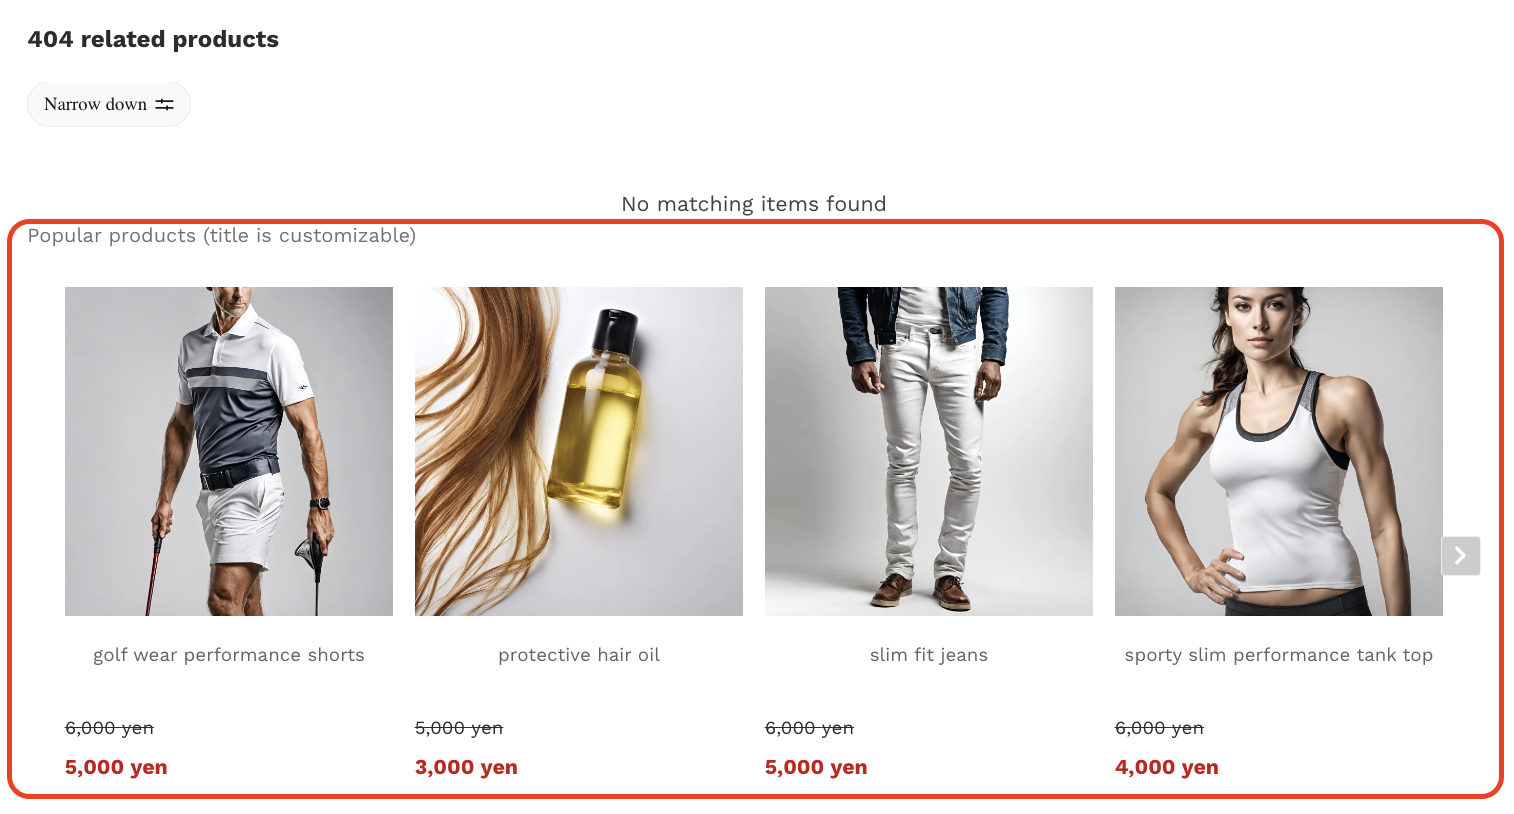Viewport: 1514px width, 814px height.
Task: Click the slim fit jeans 5,000 yen price
Action: pyautogui.click(x=816, y=767)
